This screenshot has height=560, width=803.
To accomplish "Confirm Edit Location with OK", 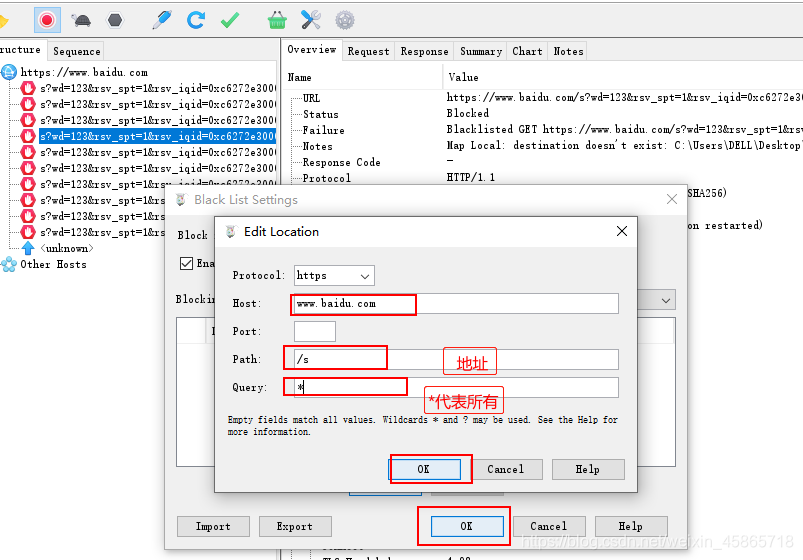I will [425, 469].
